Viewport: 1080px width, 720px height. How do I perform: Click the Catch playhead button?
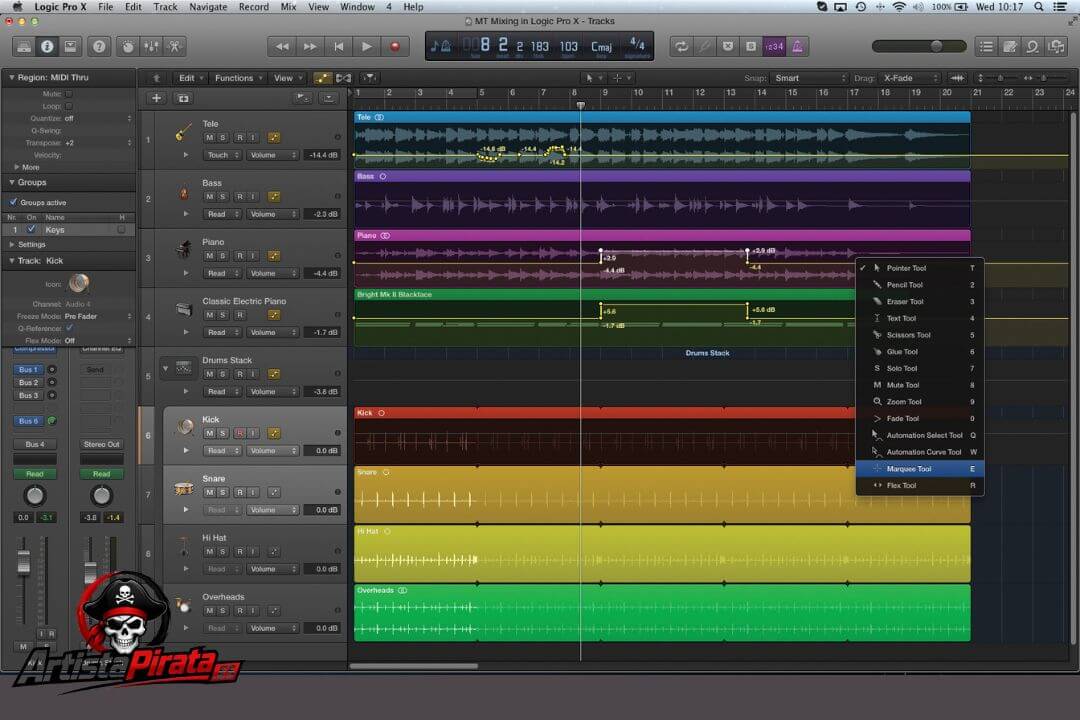[370, 79]
